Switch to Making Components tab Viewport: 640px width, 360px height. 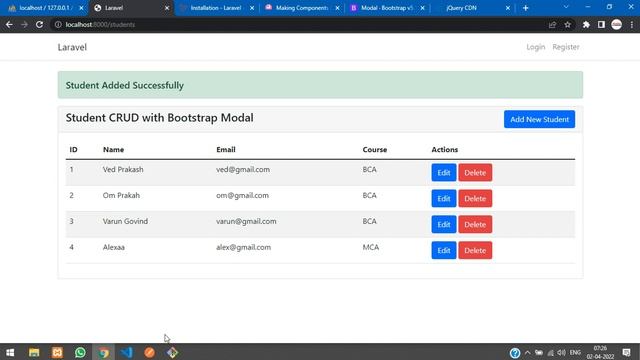click(x=302, y=8)
